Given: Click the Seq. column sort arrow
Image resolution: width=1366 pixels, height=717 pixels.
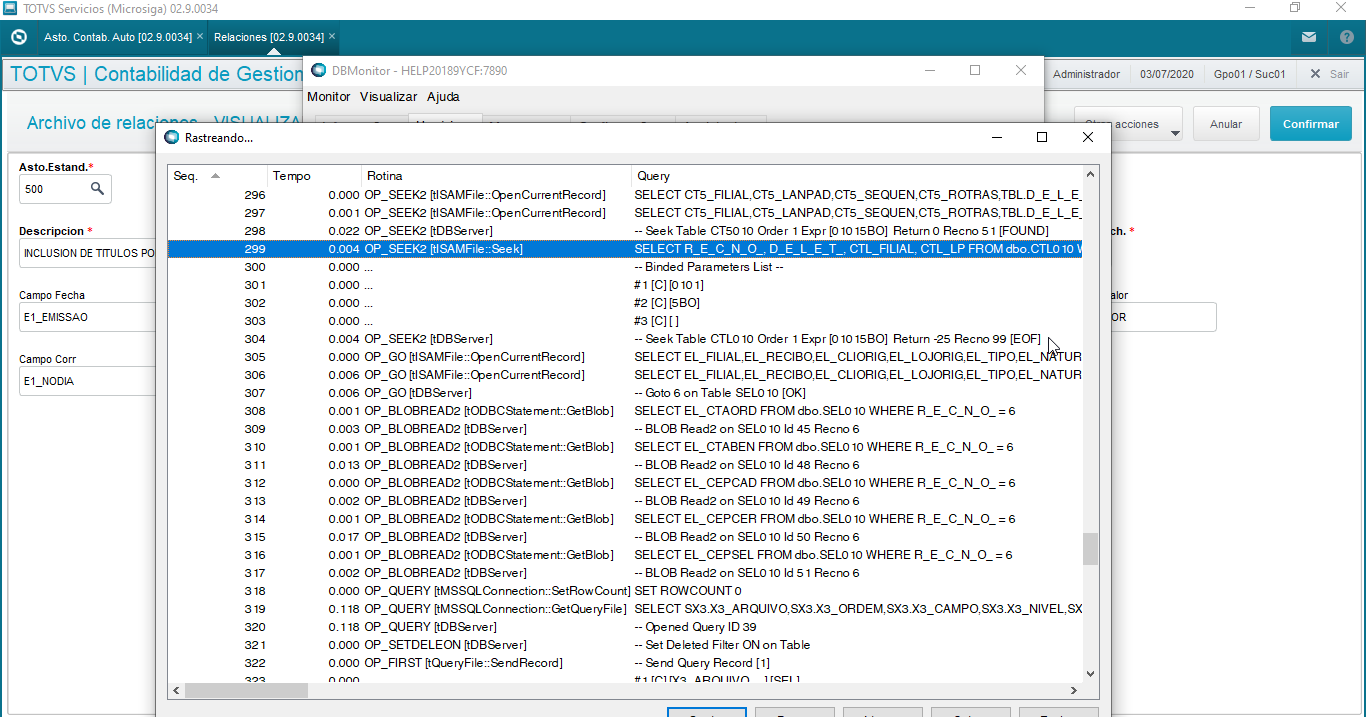Looking at the screenshot, I should pyautogui.click(x=215, y=176).
